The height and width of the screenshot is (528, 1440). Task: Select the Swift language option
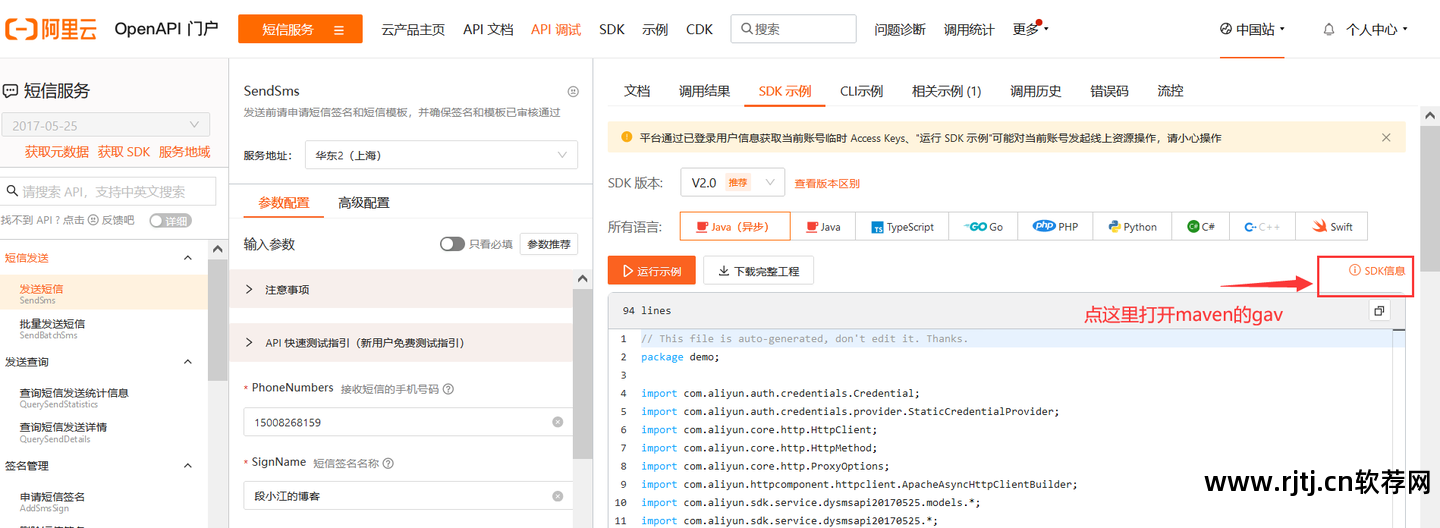[1331, 227]
